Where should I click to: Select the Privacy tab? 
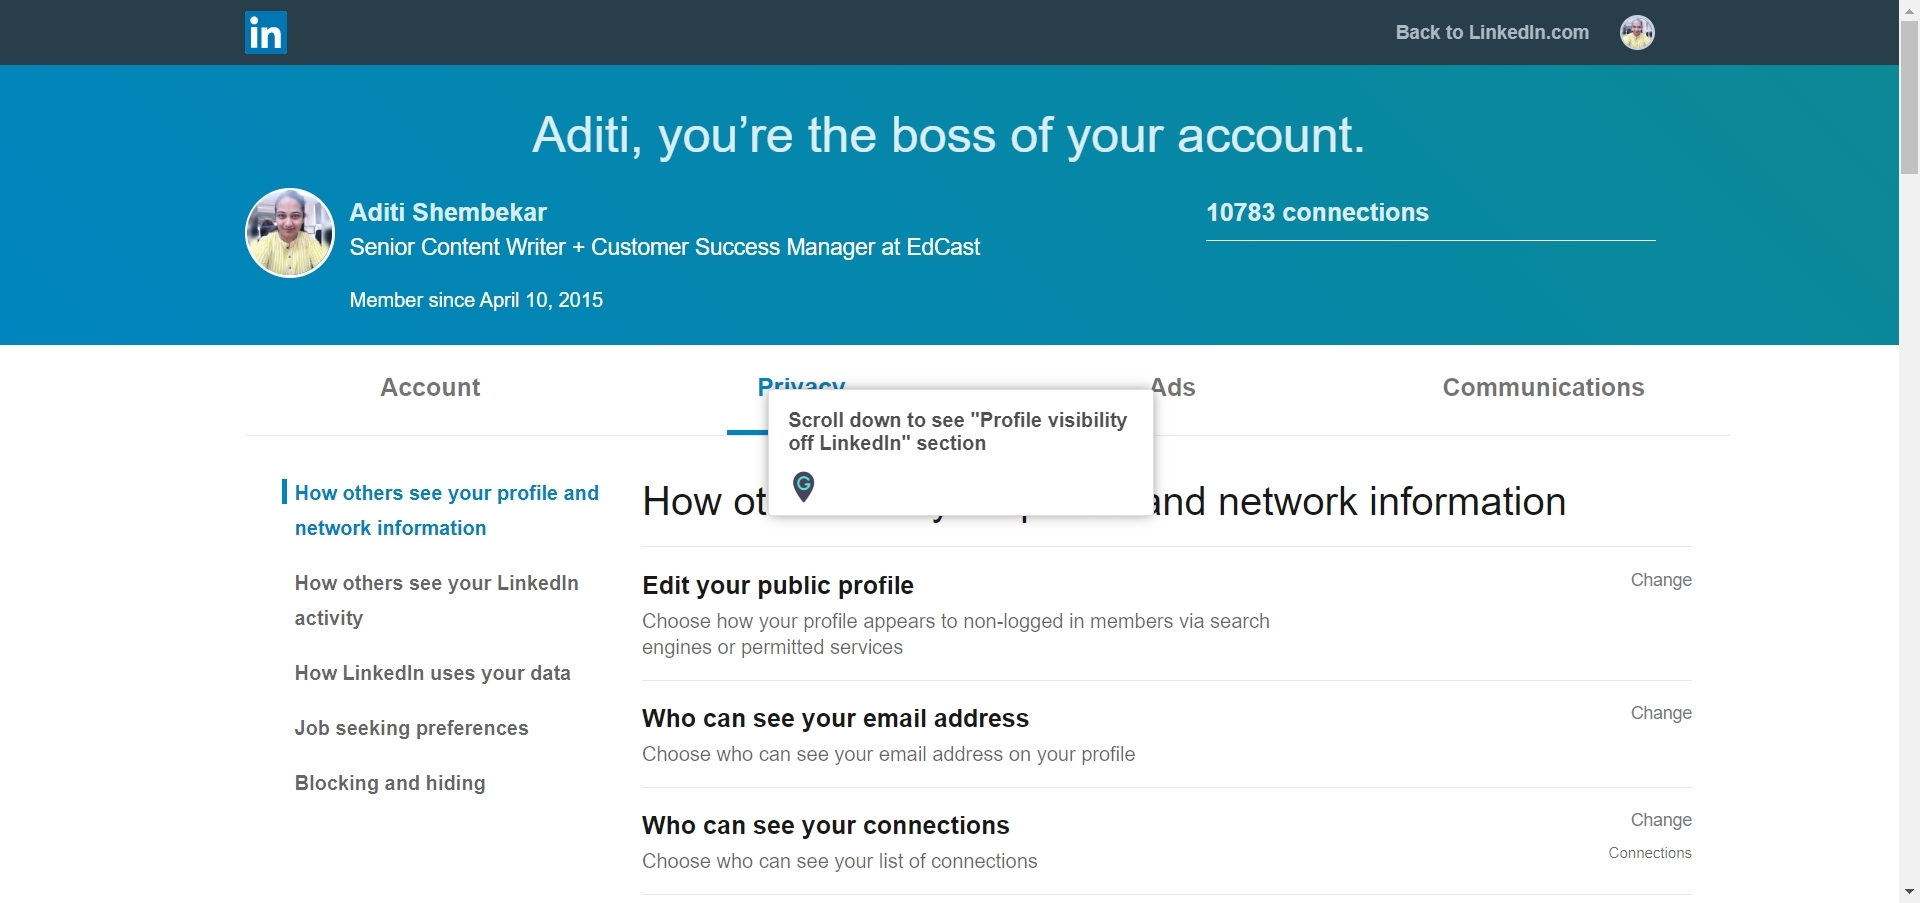[x=800, y=388]
